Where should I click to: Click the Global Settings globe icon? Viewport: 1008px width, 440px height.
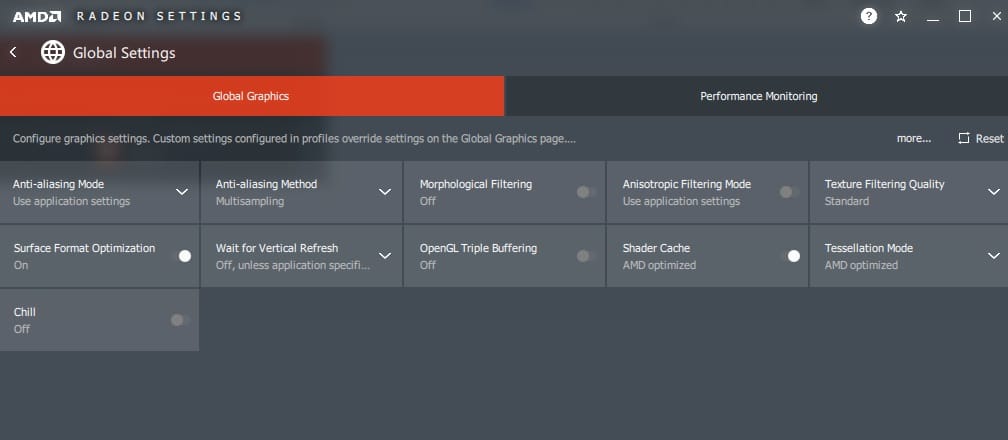52,53
